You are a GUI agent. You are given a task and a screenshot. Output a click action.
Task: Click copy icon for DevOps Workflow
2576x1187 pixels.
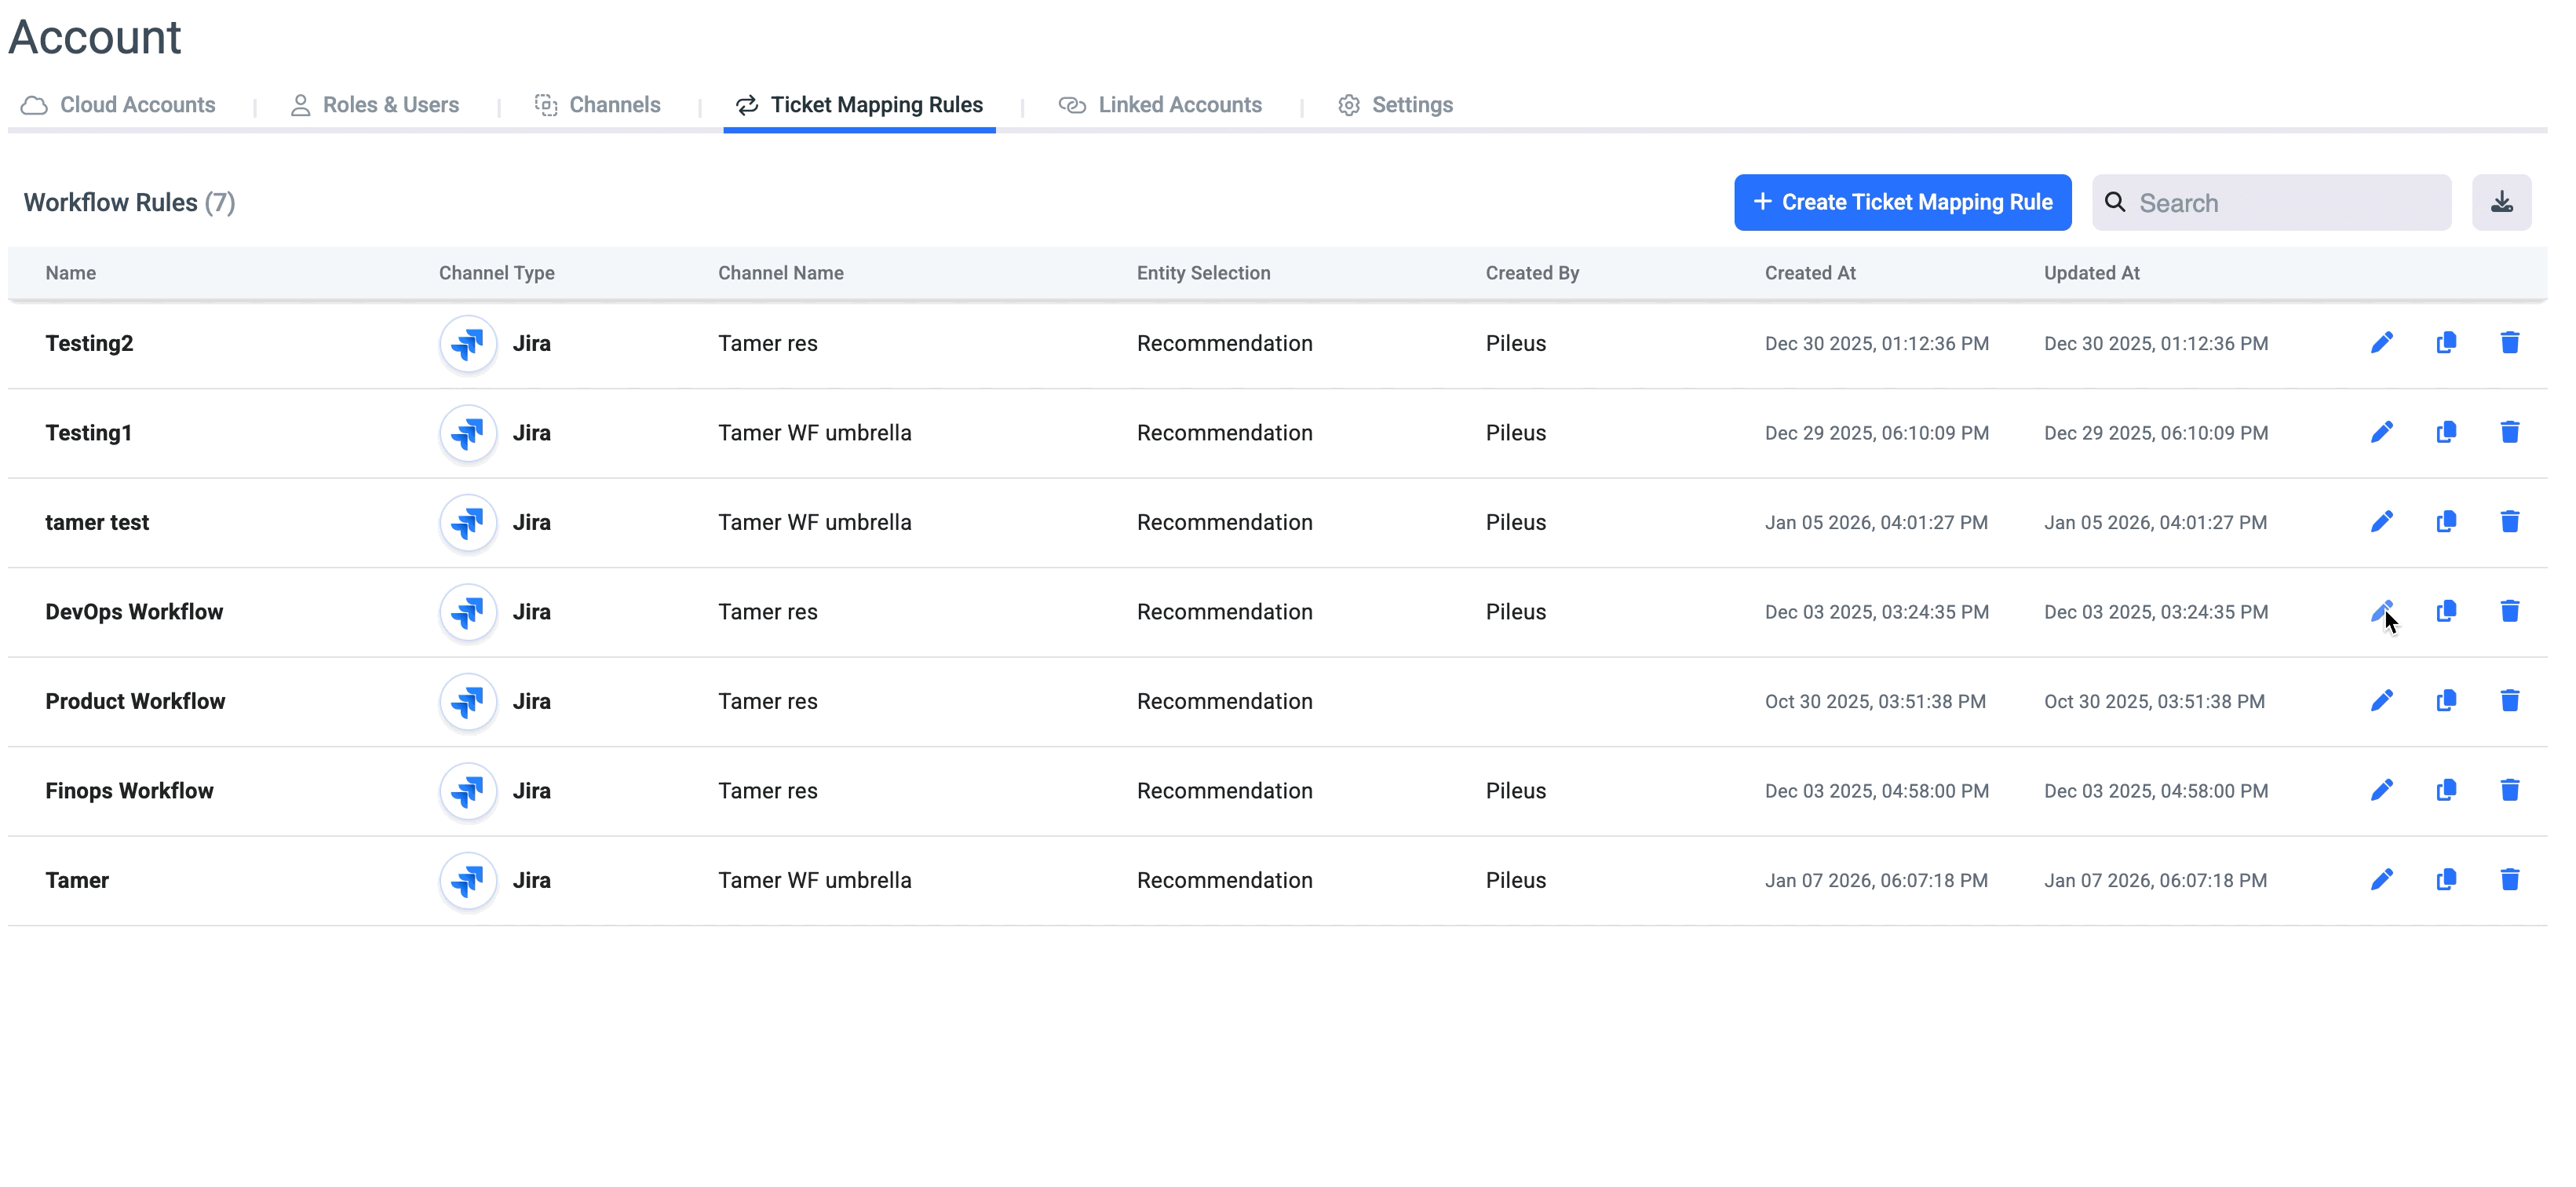tap(2445, 611)
